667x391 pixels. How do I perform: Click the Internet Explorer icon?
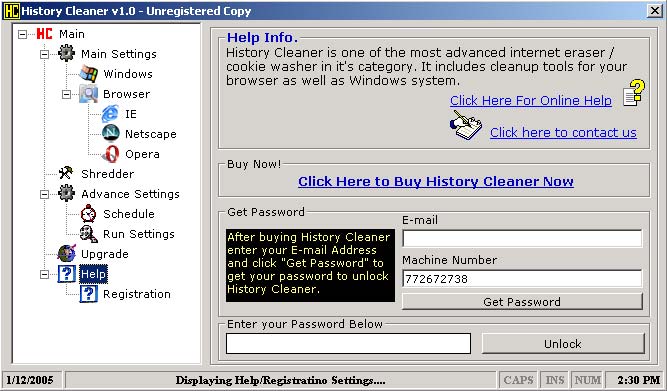(x=110, y=114)
